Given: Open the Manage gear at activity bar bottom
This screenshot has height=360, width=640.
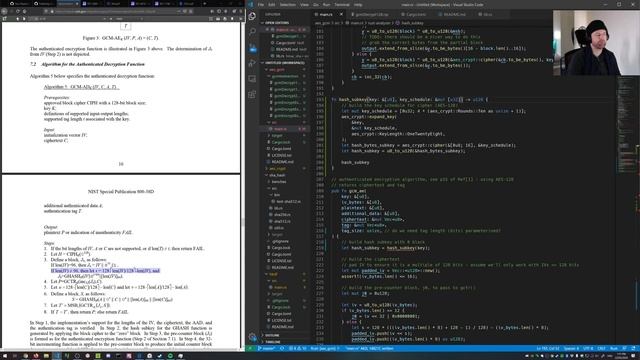Looking at the screenshot, I should click(253, 337).
